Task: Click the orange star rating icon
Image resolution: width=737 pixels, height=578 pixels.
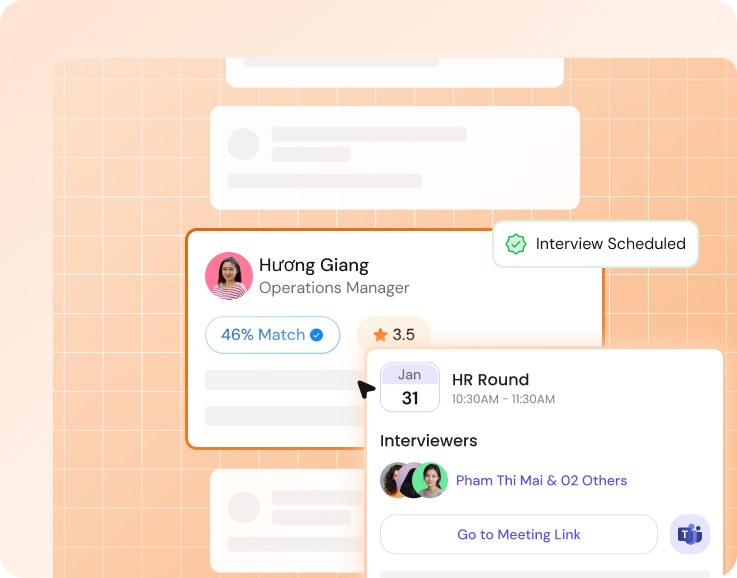Action: tap(380, 335)
